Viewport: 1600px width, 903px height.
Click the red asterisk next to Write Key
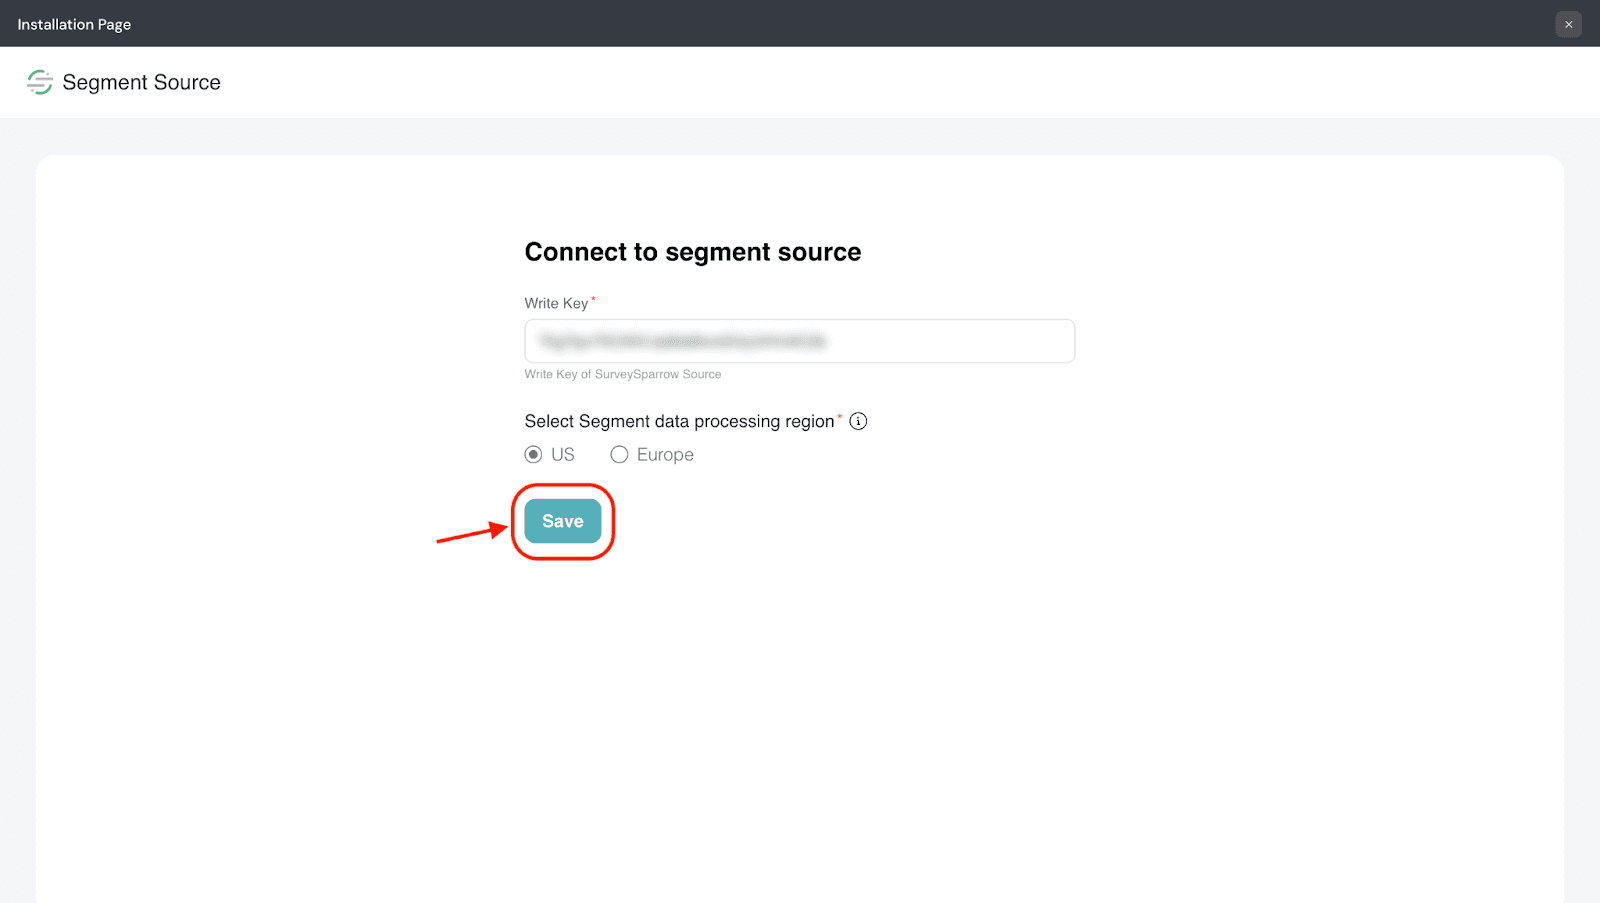[x=593, y=299]
